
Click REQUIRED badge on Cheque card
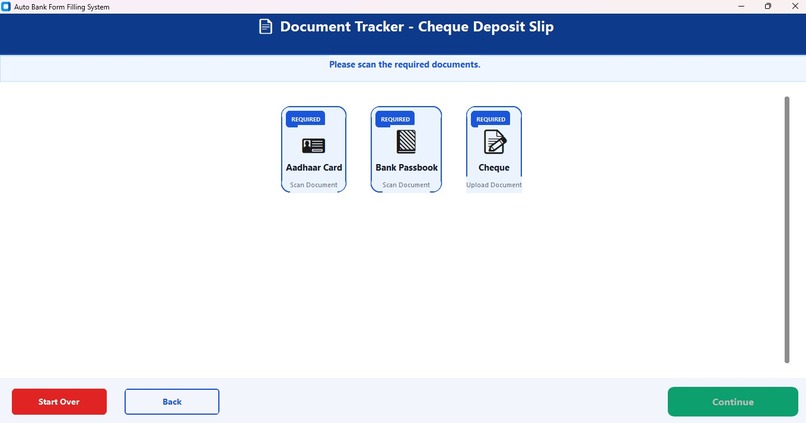coord(490,119)
